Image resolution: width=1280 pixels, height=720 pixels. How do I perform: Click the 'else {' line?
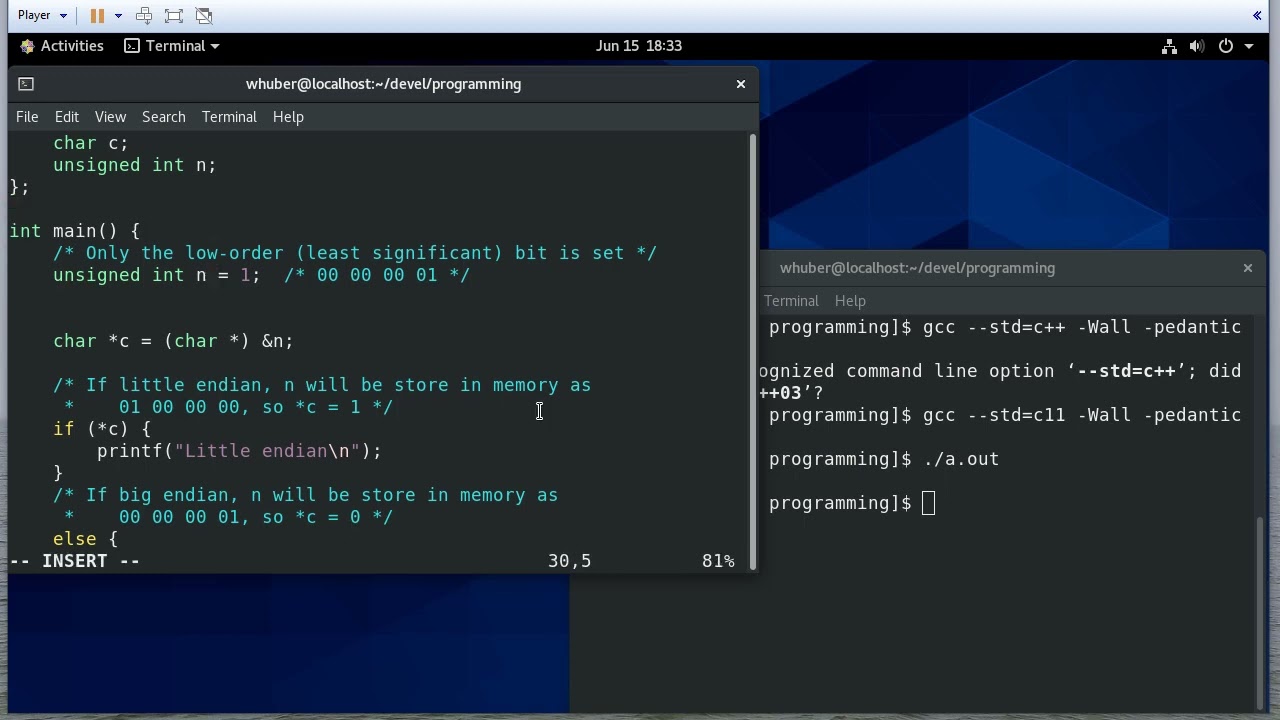coord(86,539)
